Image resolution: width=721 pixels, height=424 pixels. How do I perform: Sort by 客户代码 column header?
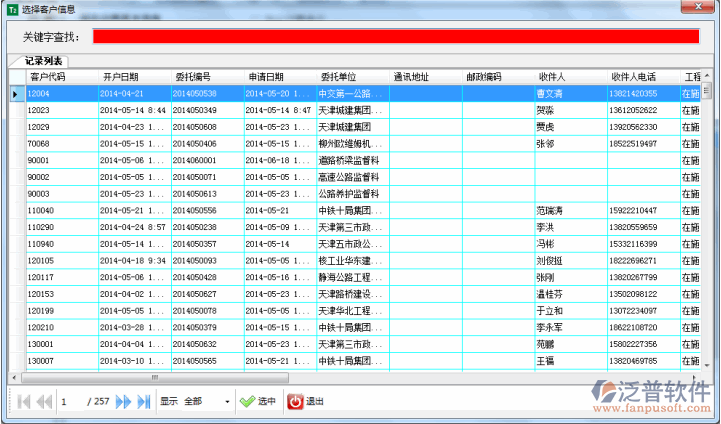(47, 77)
